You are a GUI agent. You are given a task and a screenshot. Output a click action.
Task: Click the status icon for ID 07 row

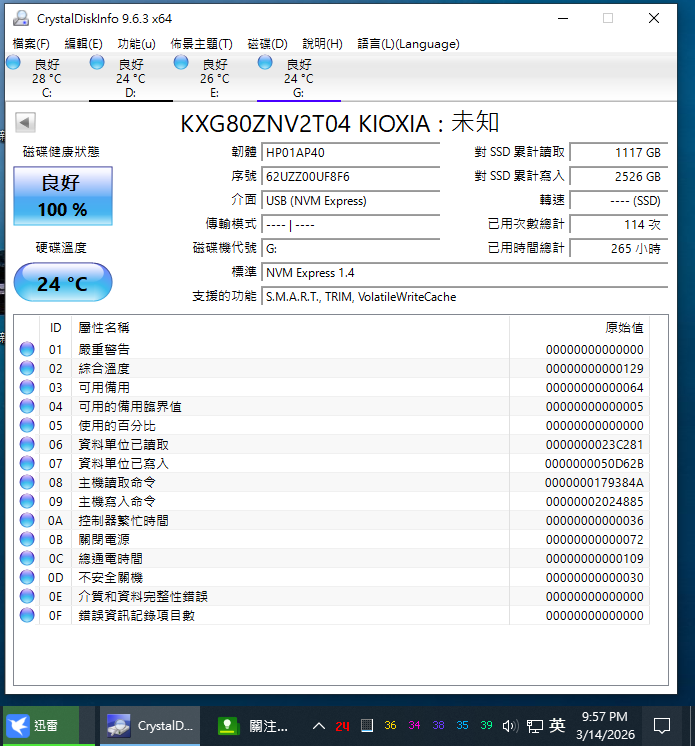(27, 463)
